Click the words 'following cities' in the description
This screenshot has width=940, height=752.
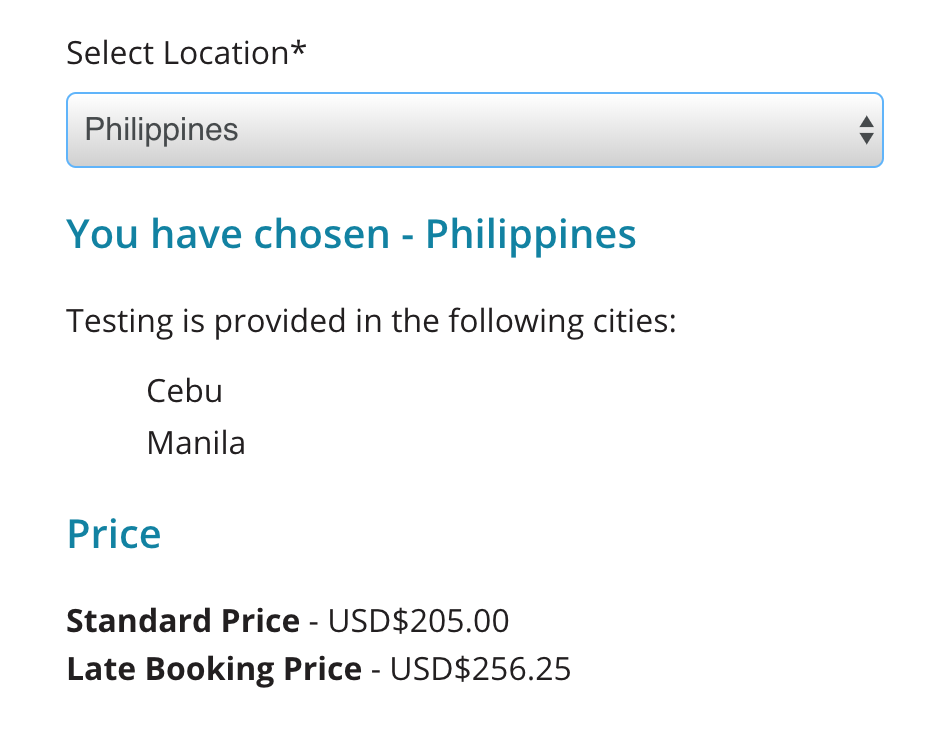(x=562, y=322)
